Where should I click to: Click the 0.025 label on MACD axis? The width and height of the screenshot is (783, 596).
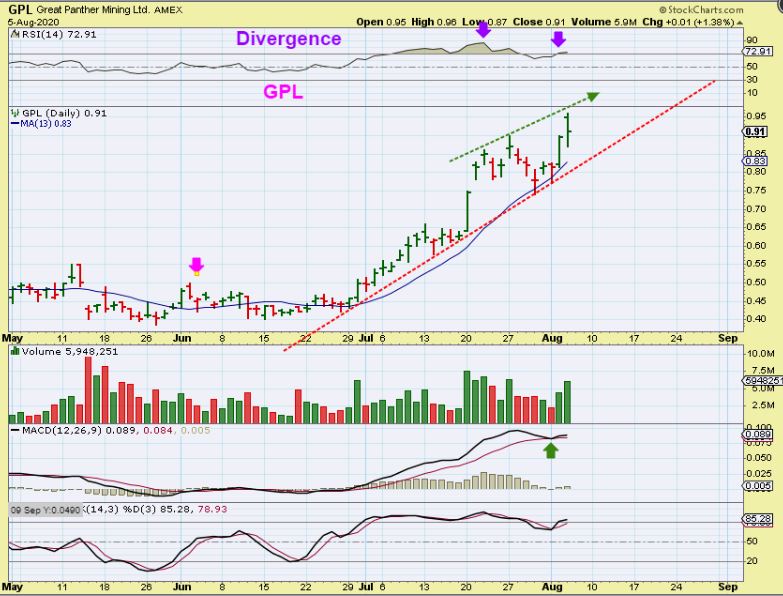pyautogui.click(x=759, y=473)
